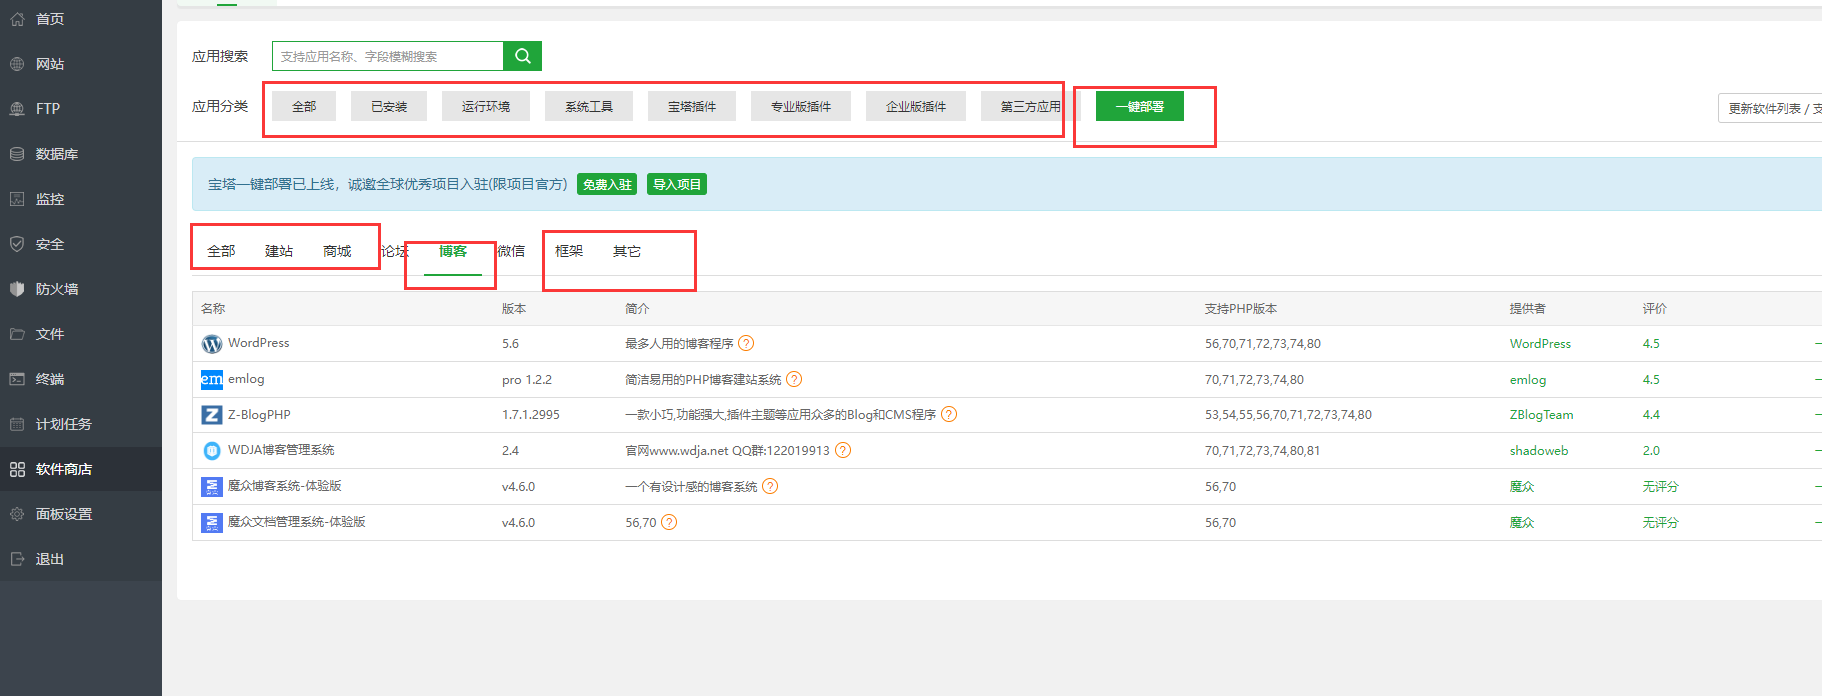Click the panel settings gear icon

[x=17, y=514]
